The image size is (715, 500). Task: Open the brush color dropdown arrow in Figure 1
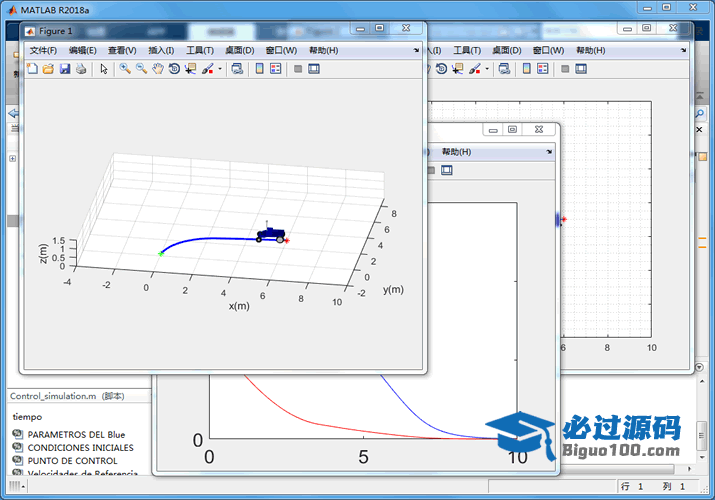[220, 69]
